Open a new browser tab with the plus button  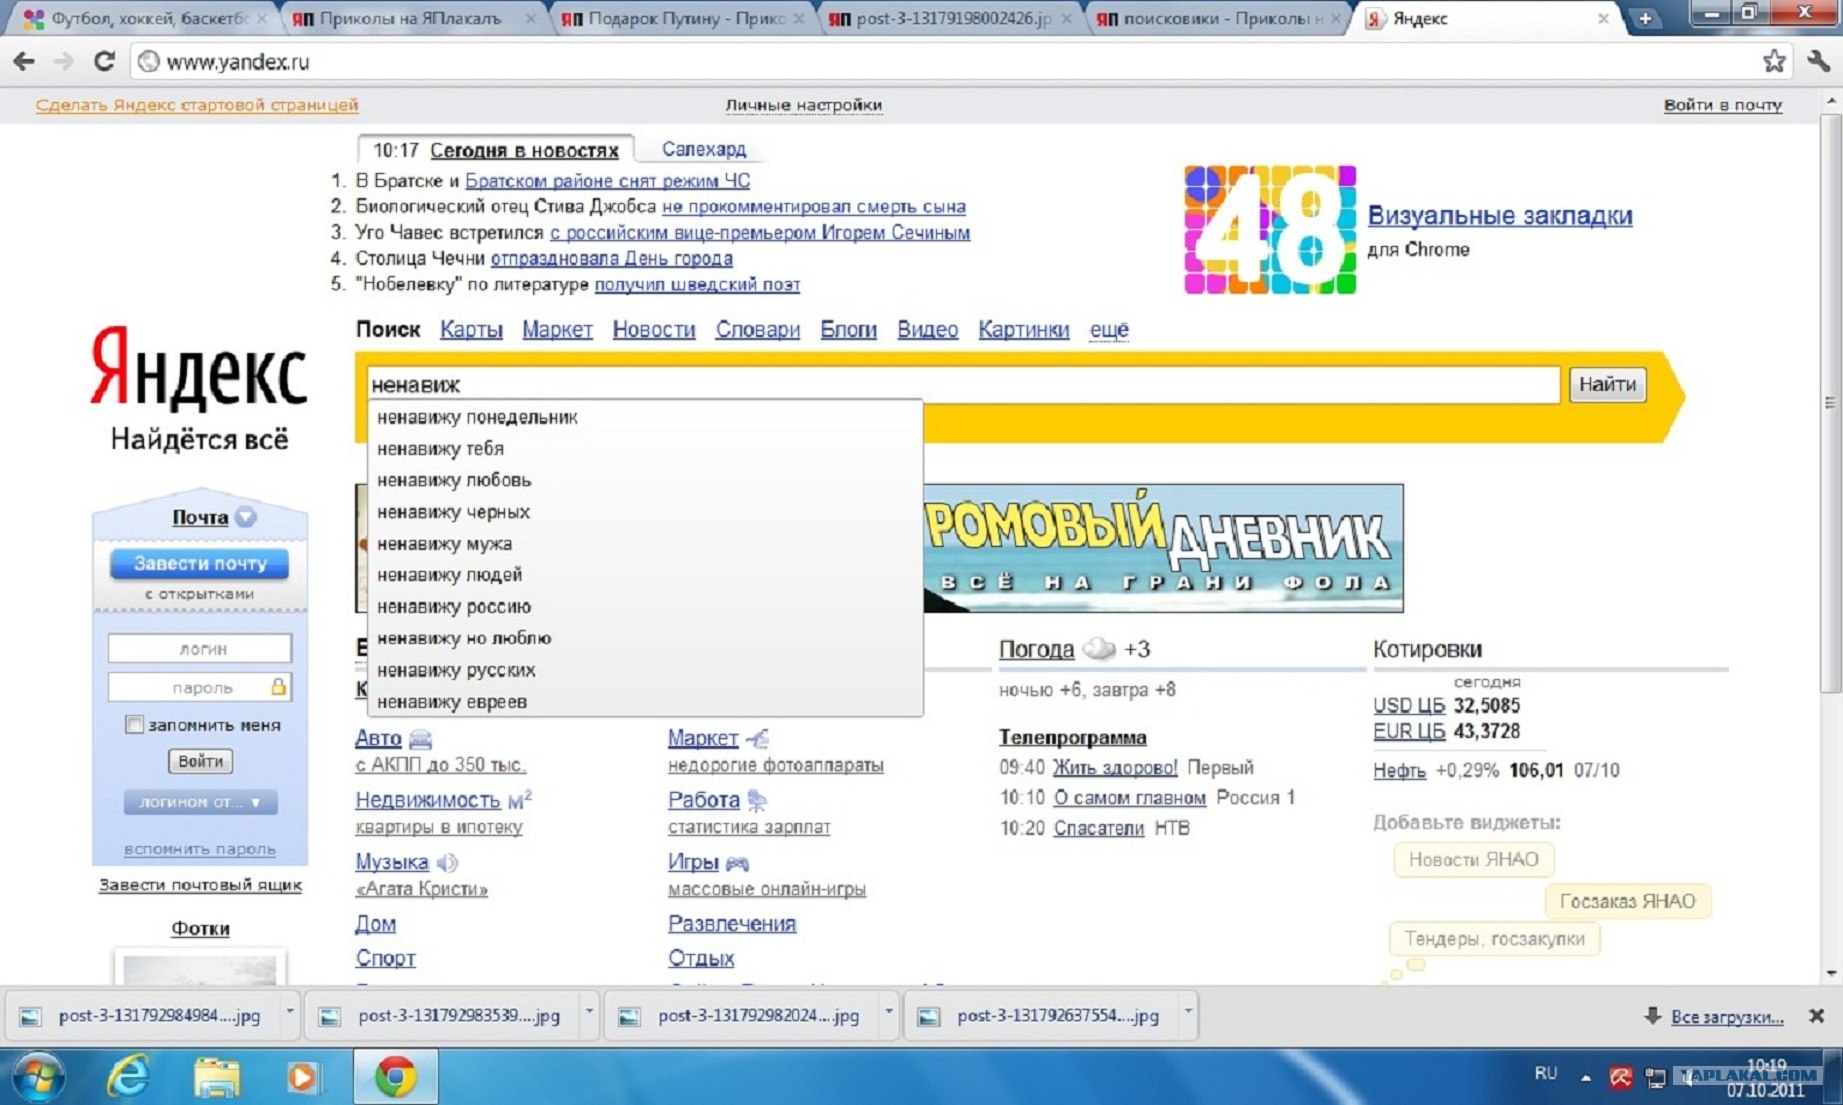(x=1645, y=18)
